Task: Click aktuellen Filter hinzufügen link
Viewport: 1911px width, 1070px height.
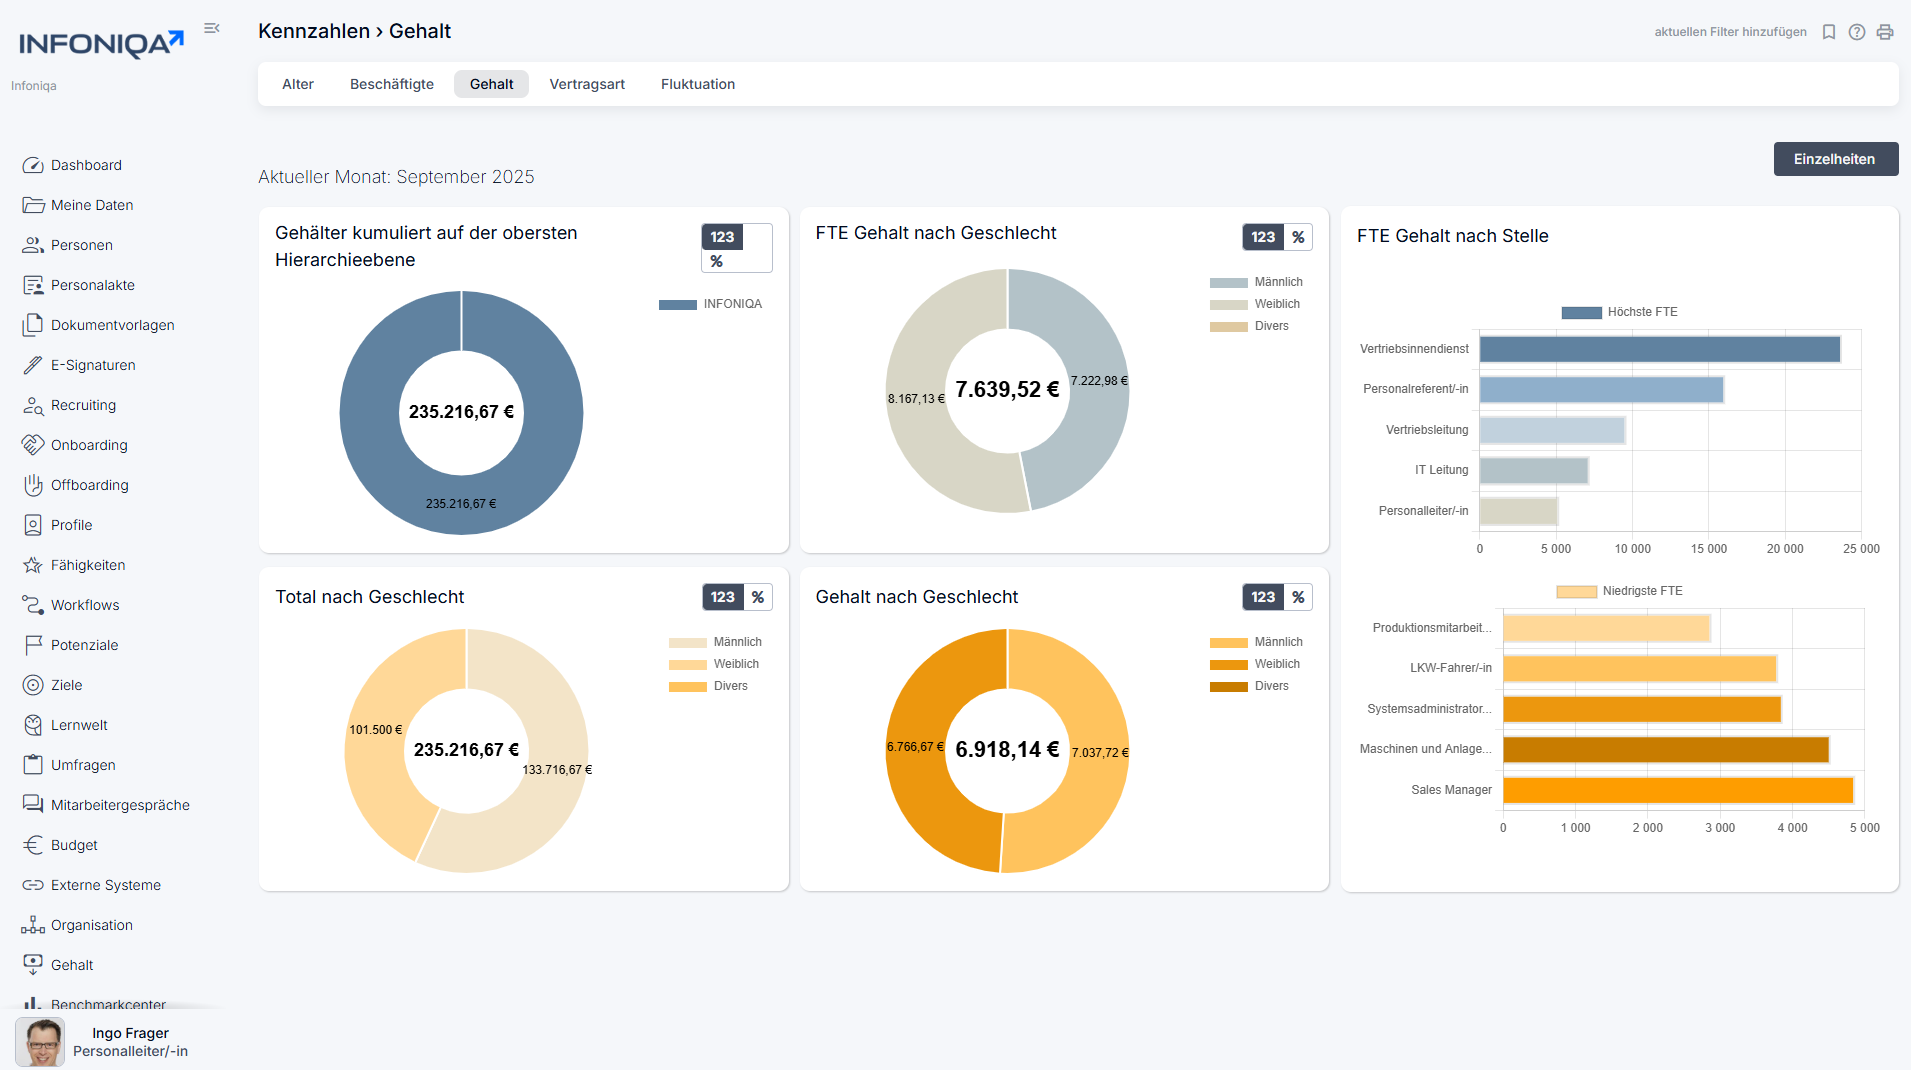Action: point(1730,32)
